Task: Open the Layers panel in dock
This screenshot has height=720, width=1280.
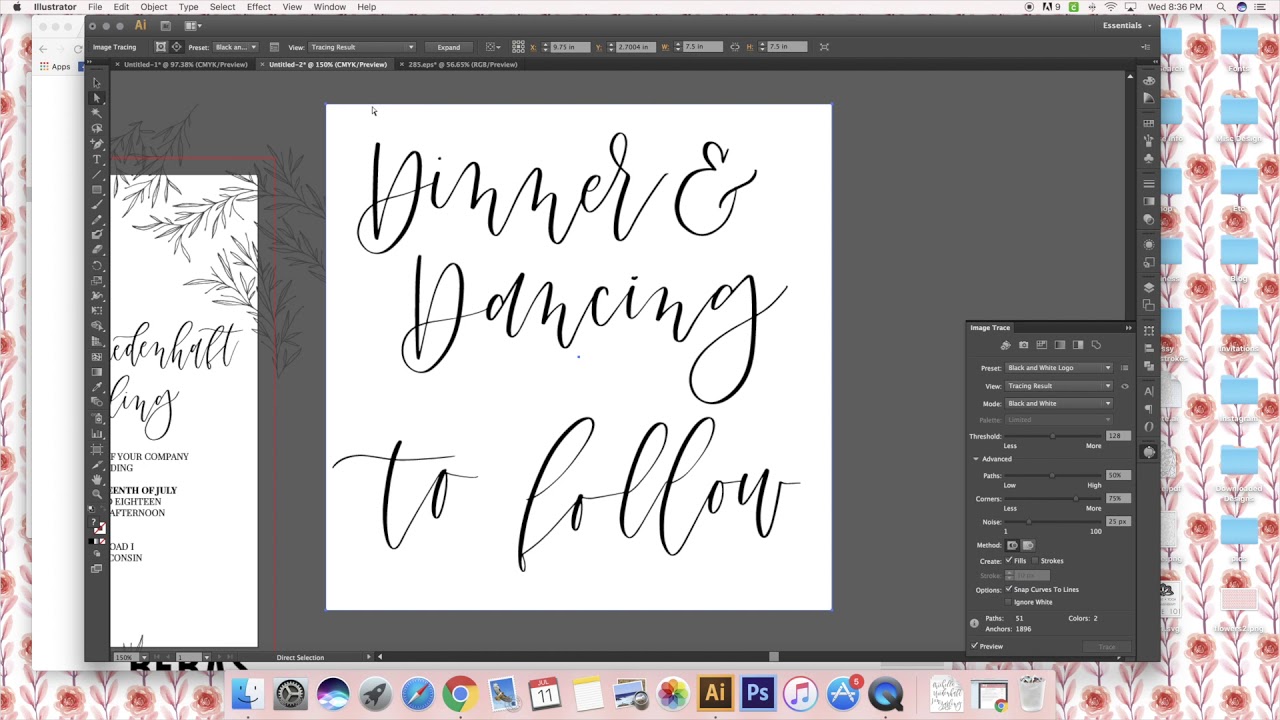Action: (x=1149, y=288)
